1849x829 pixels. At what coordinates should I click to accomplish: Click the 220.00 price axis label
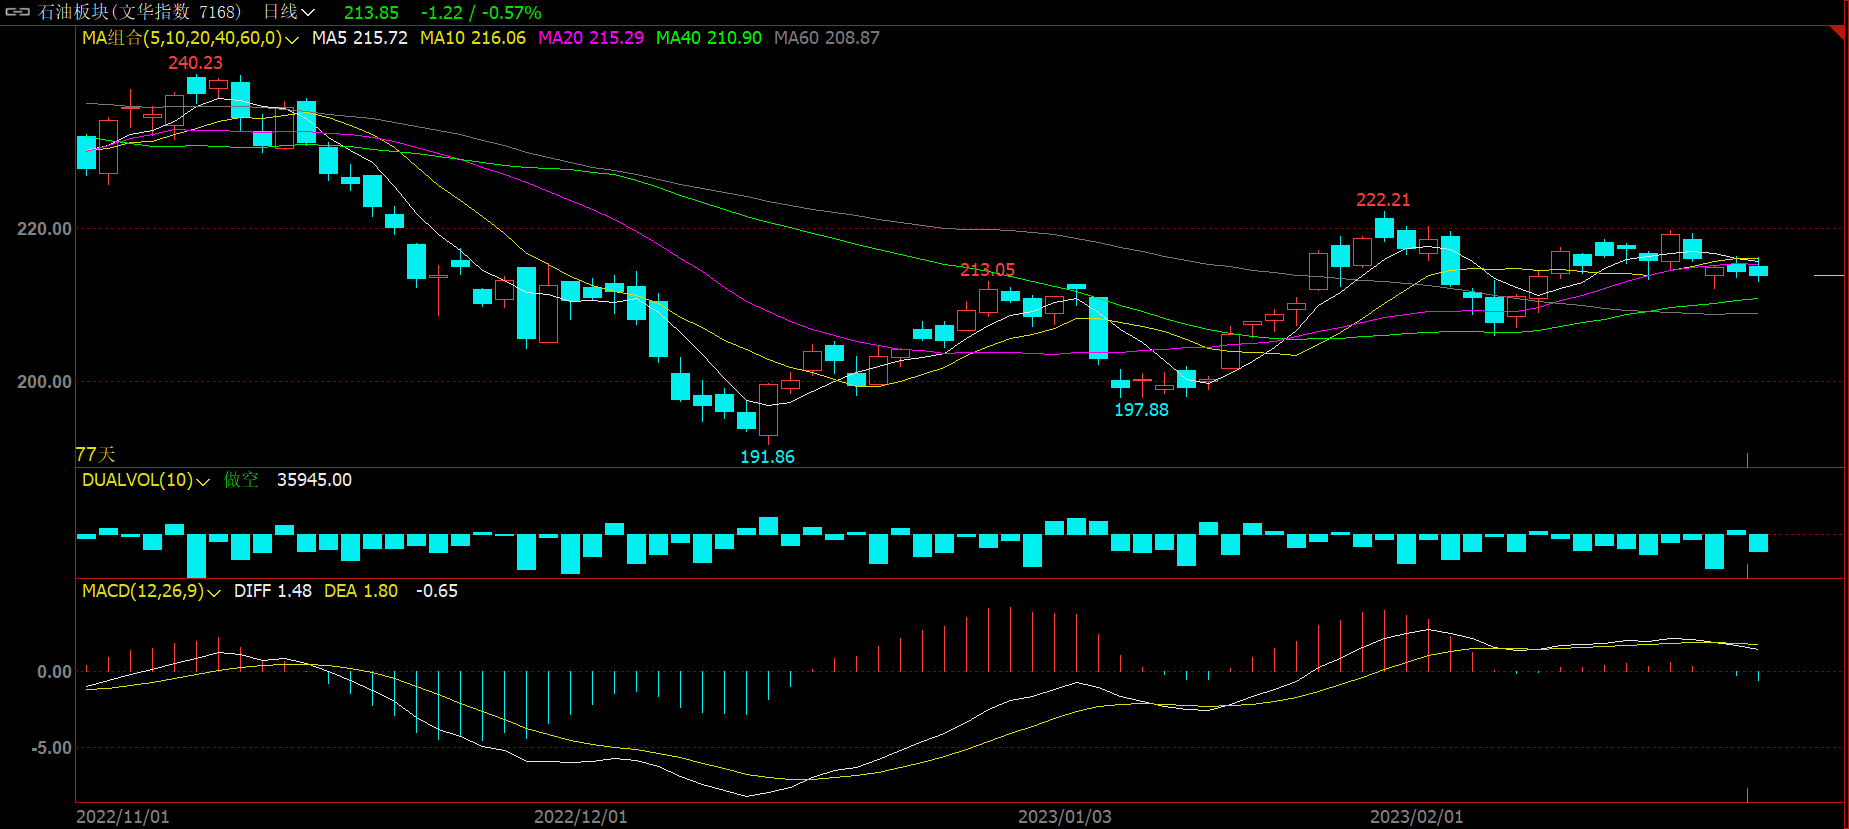[x=44, y=229]
